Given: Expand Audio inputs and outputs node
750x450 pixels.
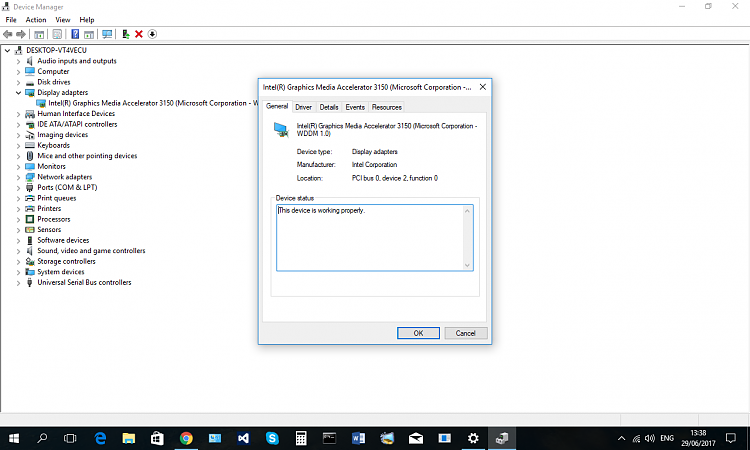Looking at the screenshot, I should pos(18,61).
